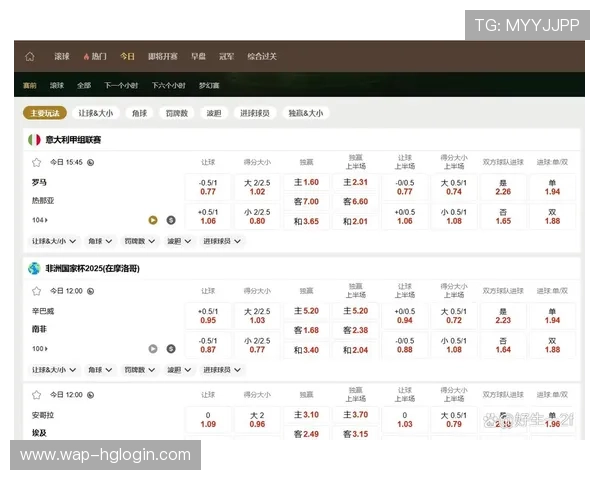Expand 角球 dropdown under 罗马 match
This screenshot has height=480, width=600.
pos(100,241)
